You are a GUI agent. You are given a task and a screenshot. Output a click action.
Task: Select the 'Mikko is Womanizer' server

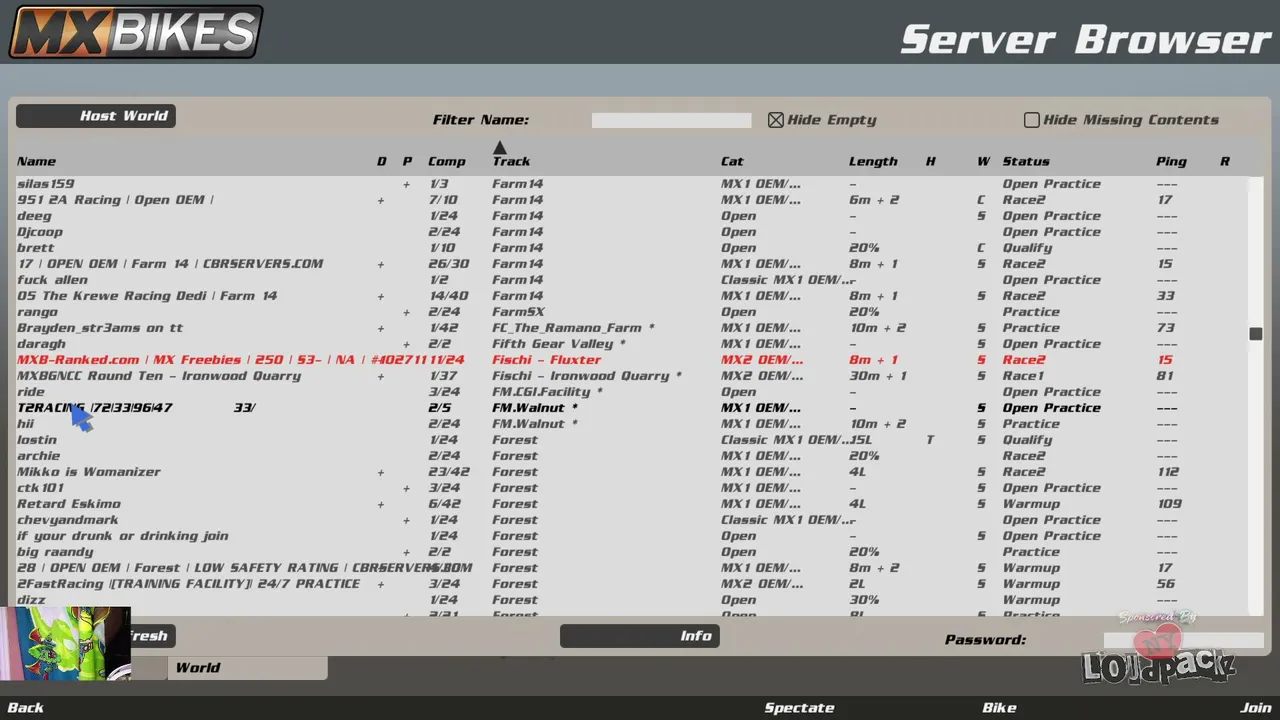coord(633,472)
